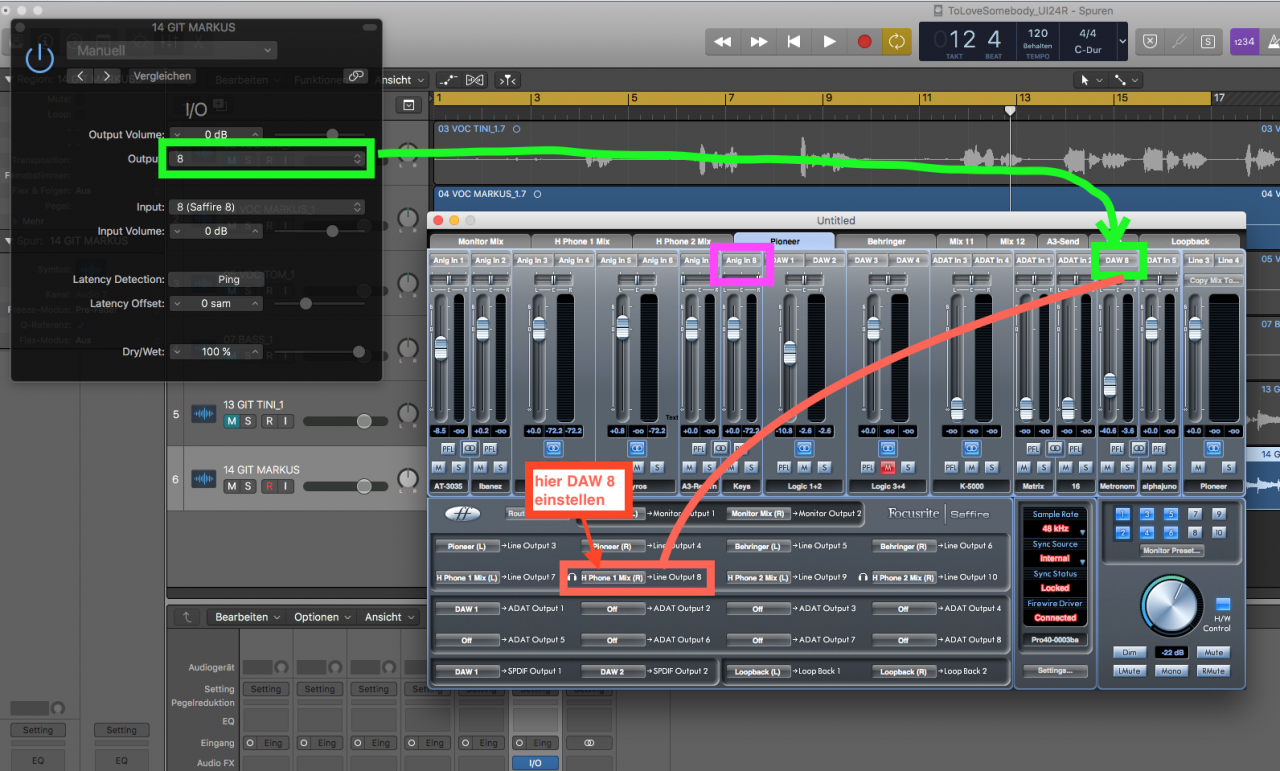Click the Mono monitor button
1280x771 pixels.
1171,671
